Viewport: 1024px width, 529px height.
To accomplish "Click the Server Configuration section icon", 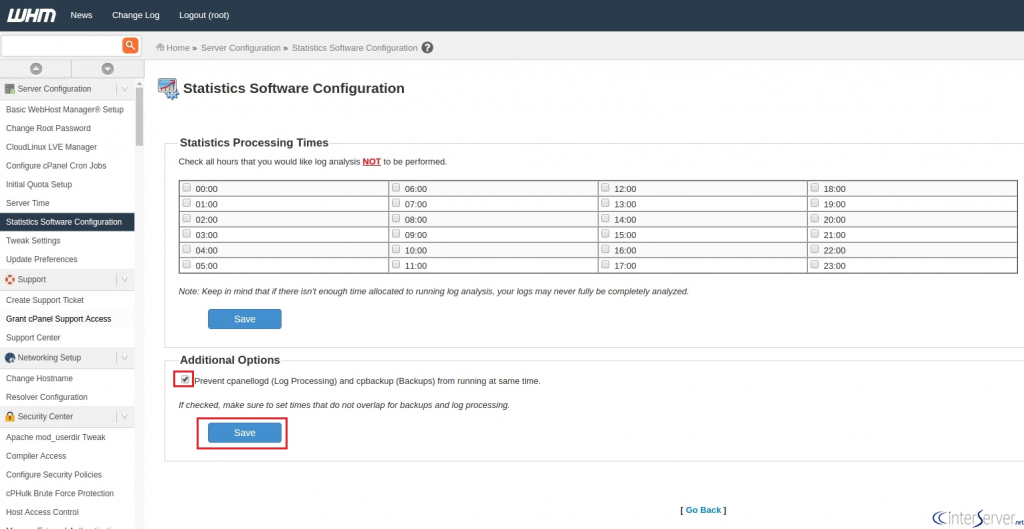I will (10, 89).
